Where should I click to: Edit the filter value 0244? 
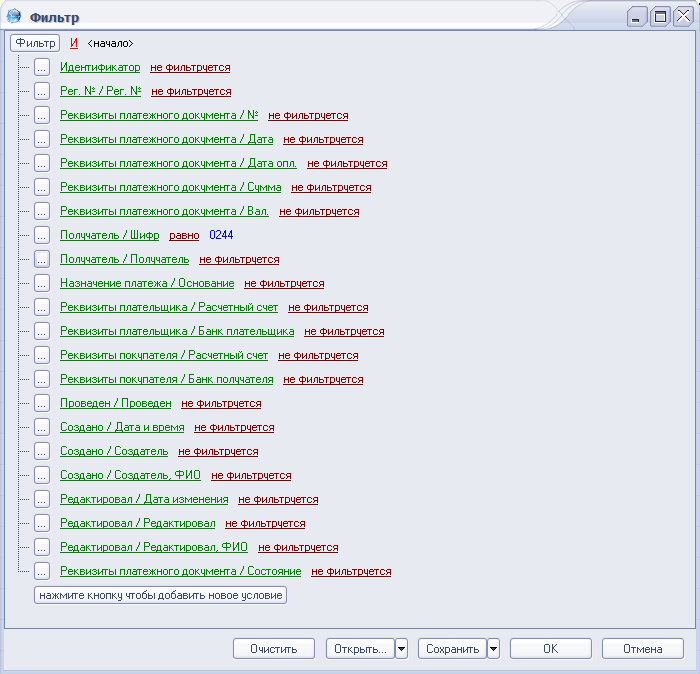click(x=221, y=235)
